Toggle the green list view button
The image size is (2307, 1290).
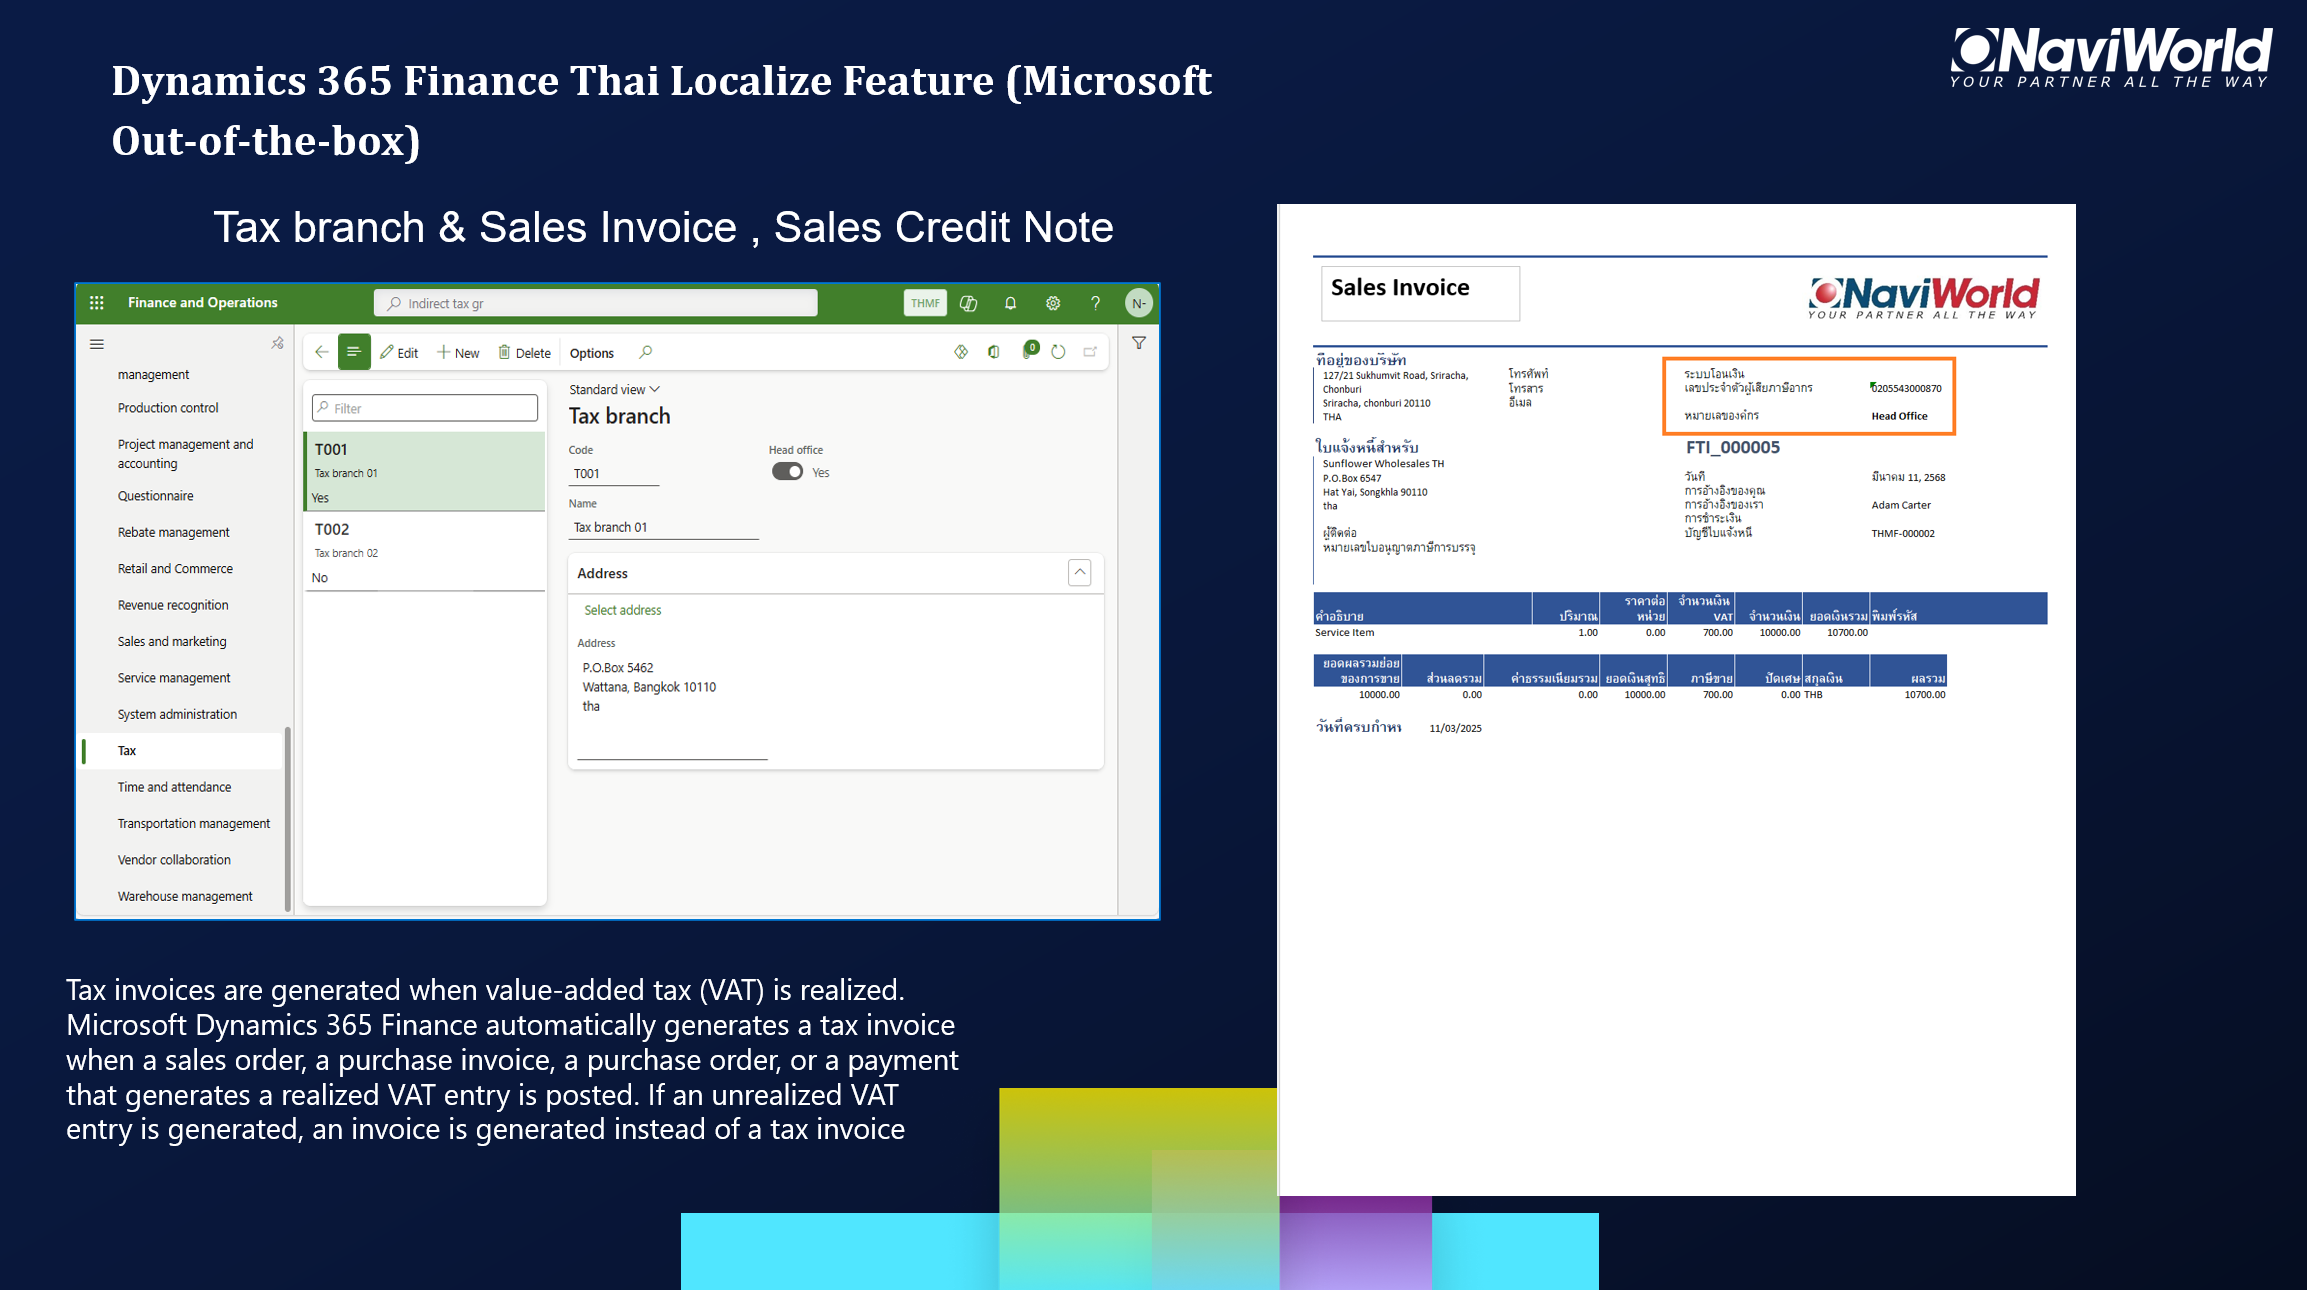click(354, 352)
